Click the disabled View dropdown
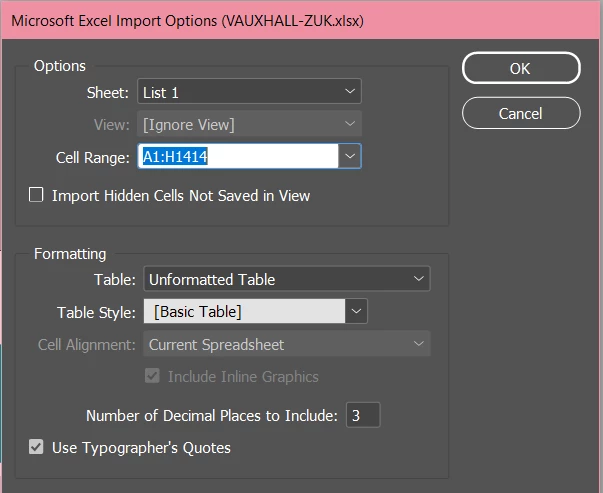 coord(249,124)
